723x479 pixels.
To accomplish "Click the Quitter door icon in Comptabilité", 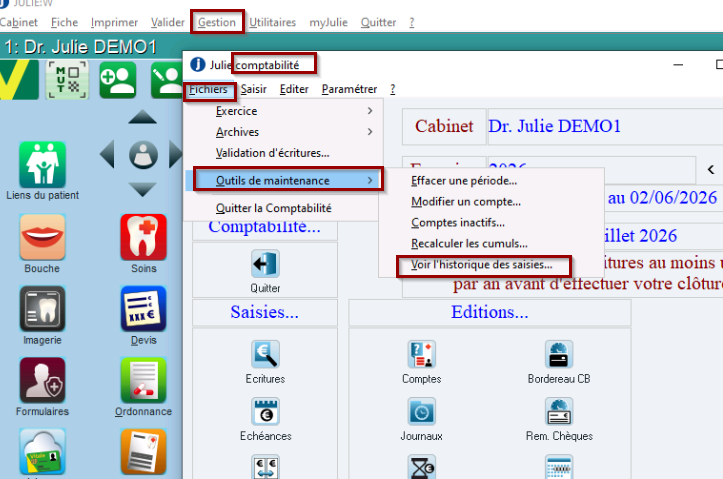I will point(265,264).
